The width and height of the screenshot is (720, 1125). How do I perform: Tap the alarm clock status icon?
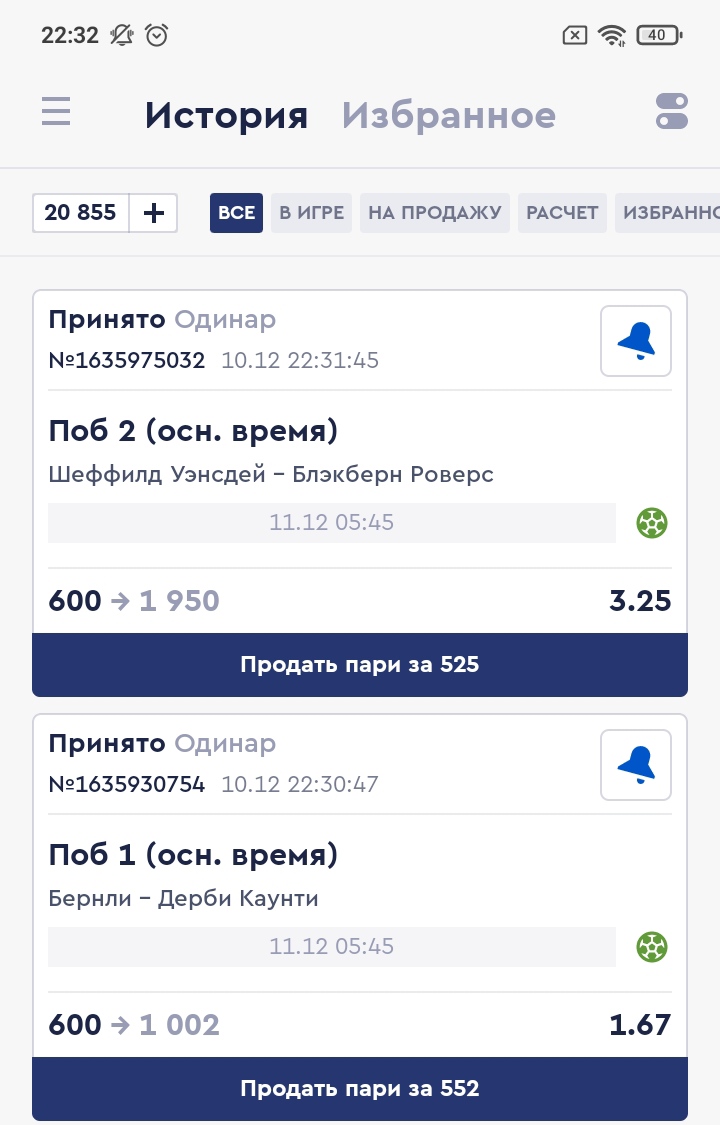(157, 36)
